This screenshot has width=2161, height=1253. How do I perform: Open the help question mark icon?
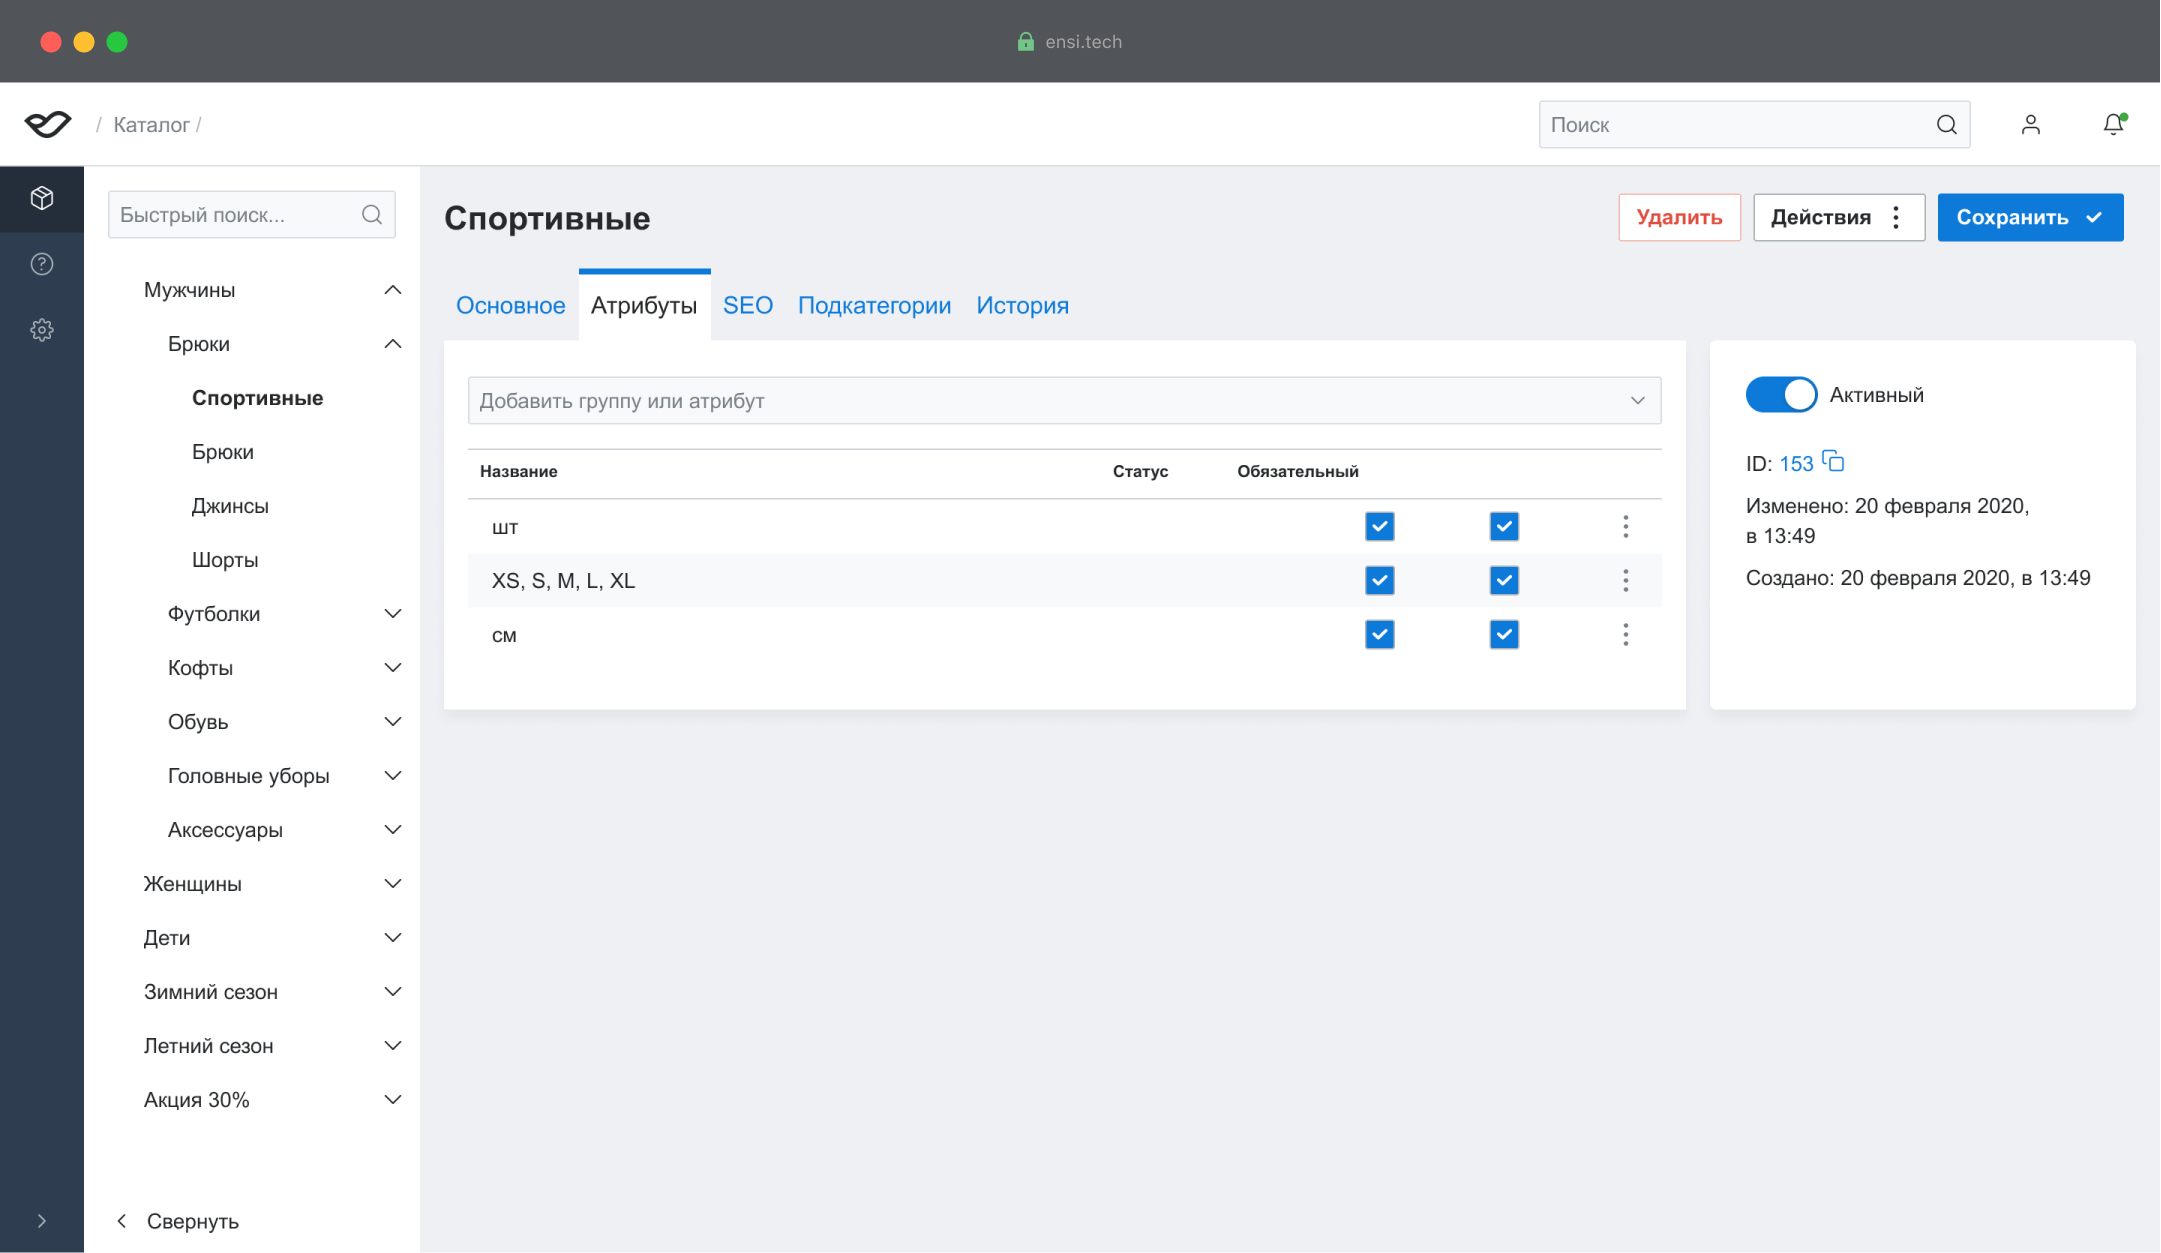[x=42, y=264]
